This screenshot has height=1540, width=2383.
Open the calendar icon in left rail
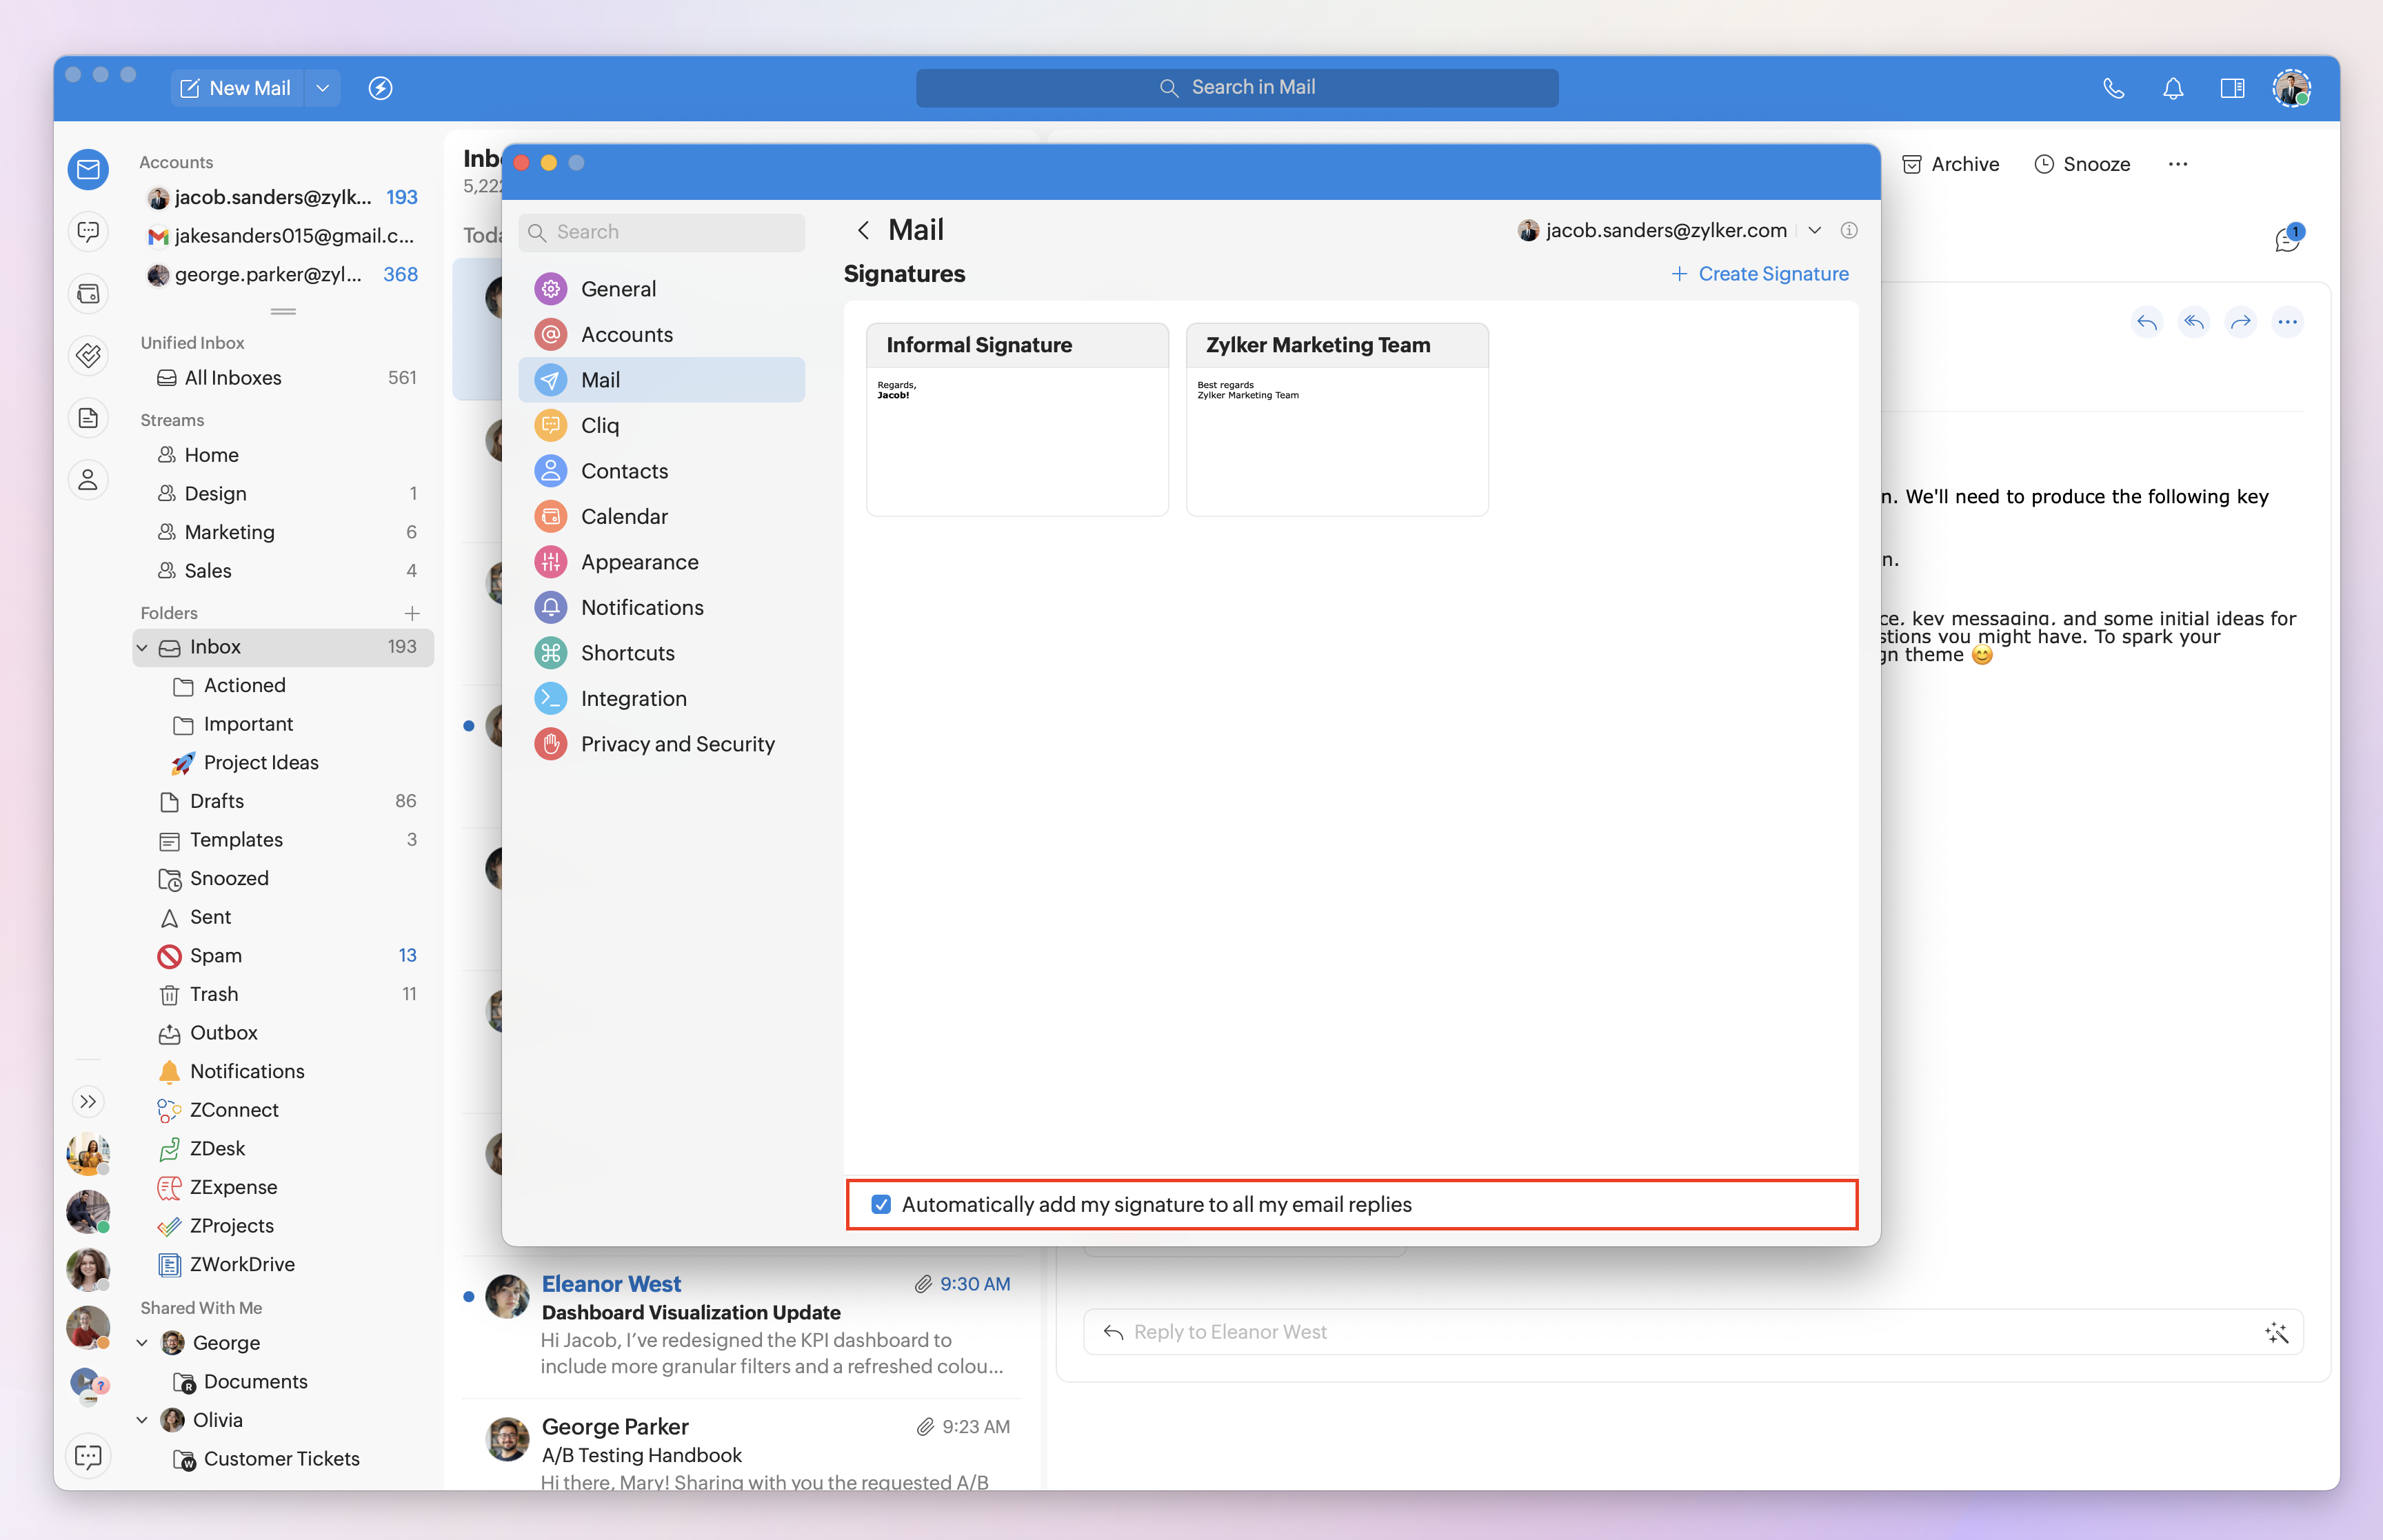pyautogui.click(x=88, y=294)
